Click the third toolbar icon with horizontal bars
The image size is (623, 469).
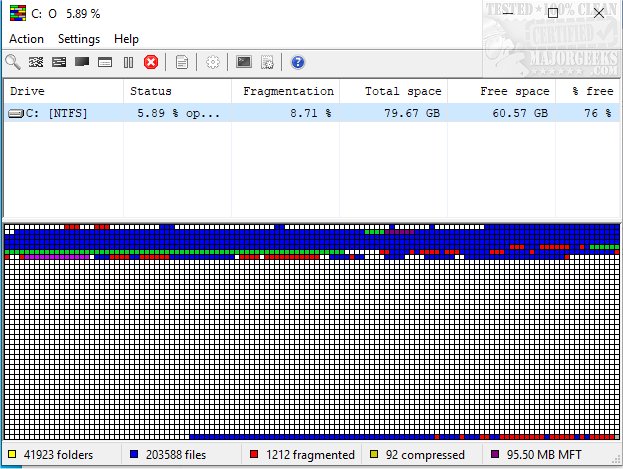[x=59, y=62]
